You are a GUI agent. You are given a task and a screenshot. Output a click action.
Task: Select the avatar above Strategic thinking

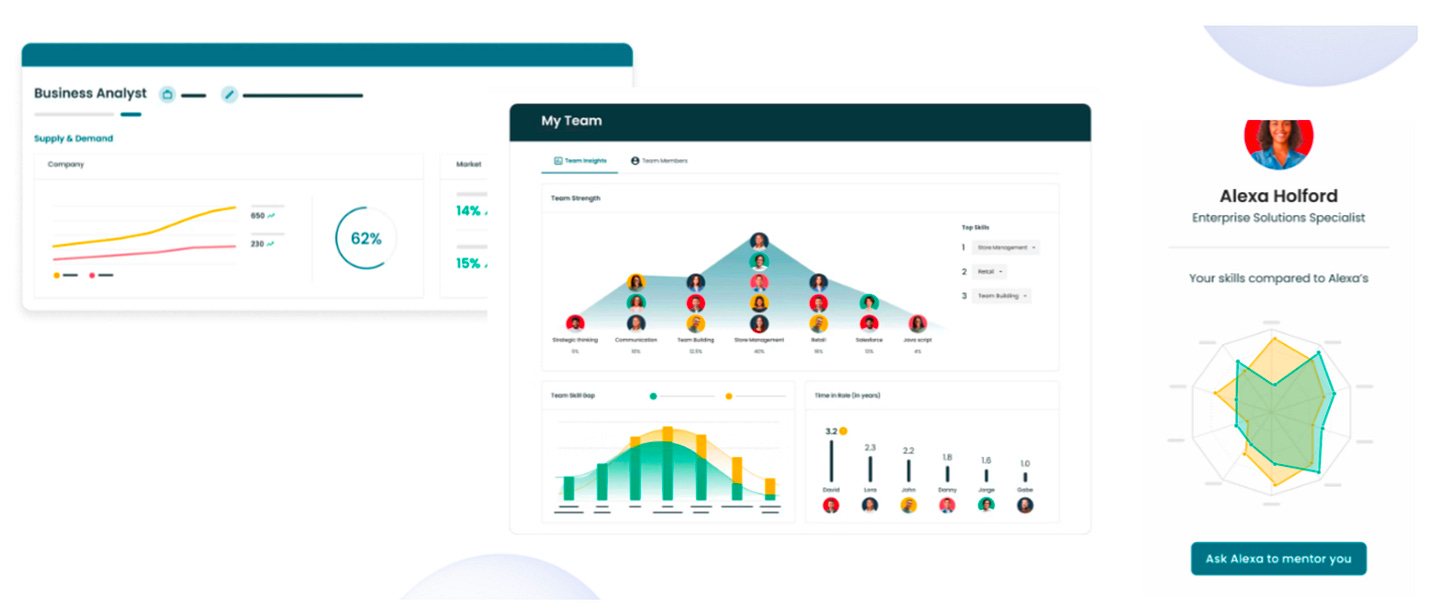coord(575,323)
